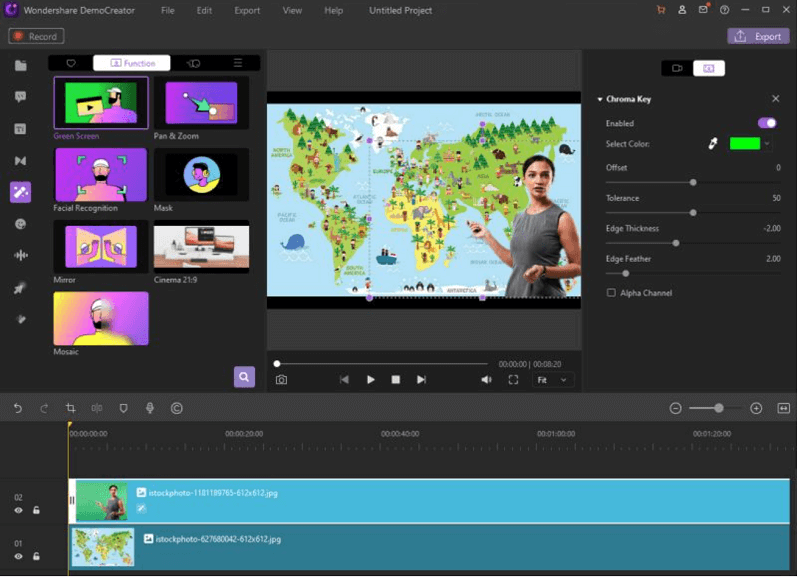Select the Mosaic effect thumbnail
798x578 pixels.
pos(101,319)
